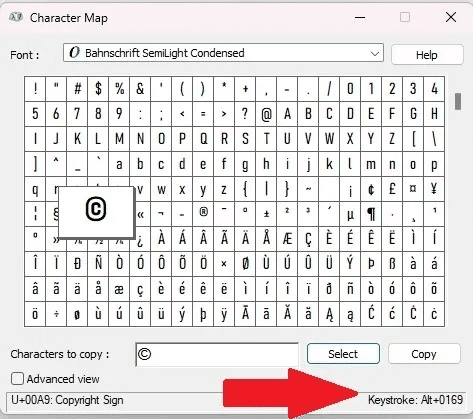Select the not sign ¬ cell
This screenshot has height=419, width=473.
pos(161,214)
